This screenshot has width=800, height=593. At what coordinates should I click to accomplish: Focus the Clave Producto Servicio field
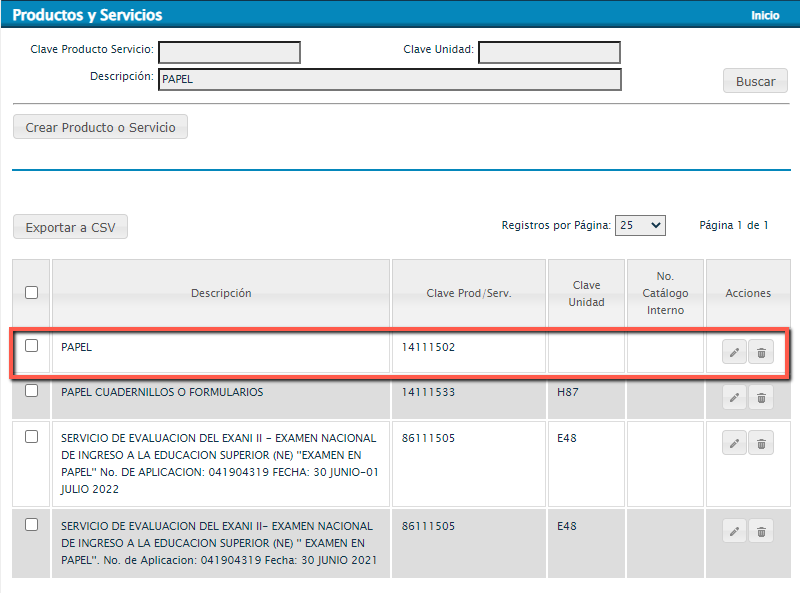[x=229, y=52]
